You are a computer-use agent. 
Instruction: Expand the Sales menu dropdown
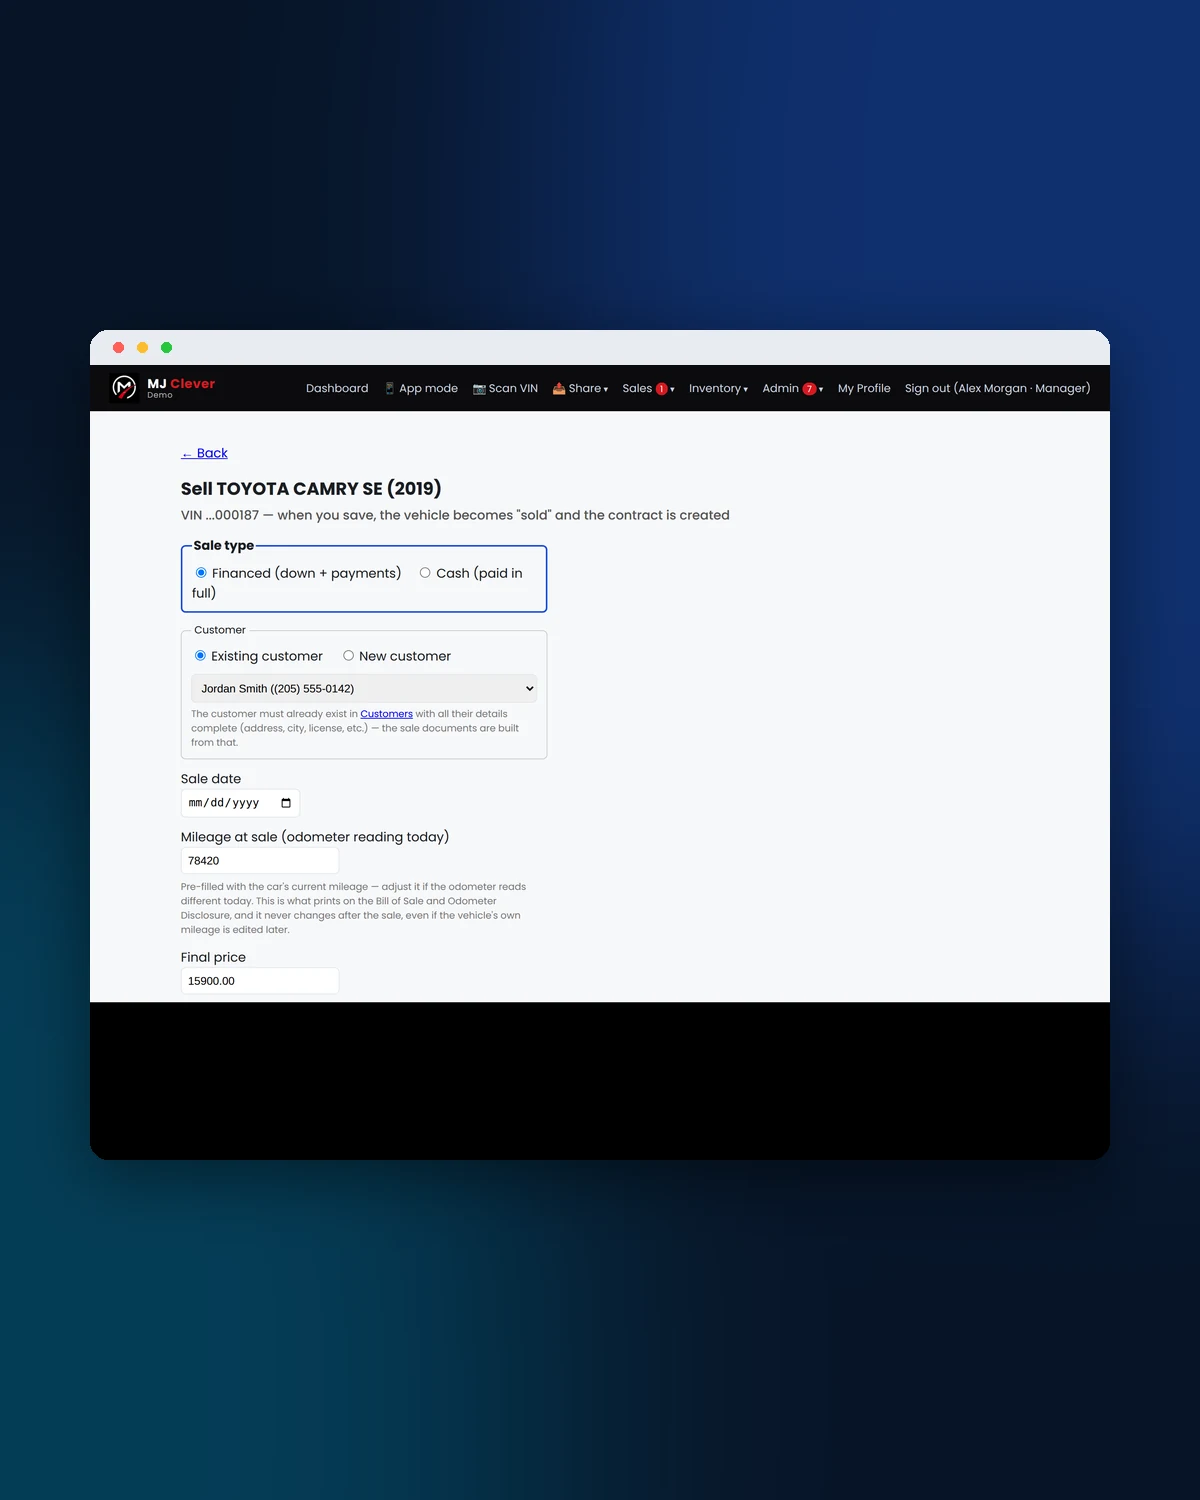click(x=648, y=388)
